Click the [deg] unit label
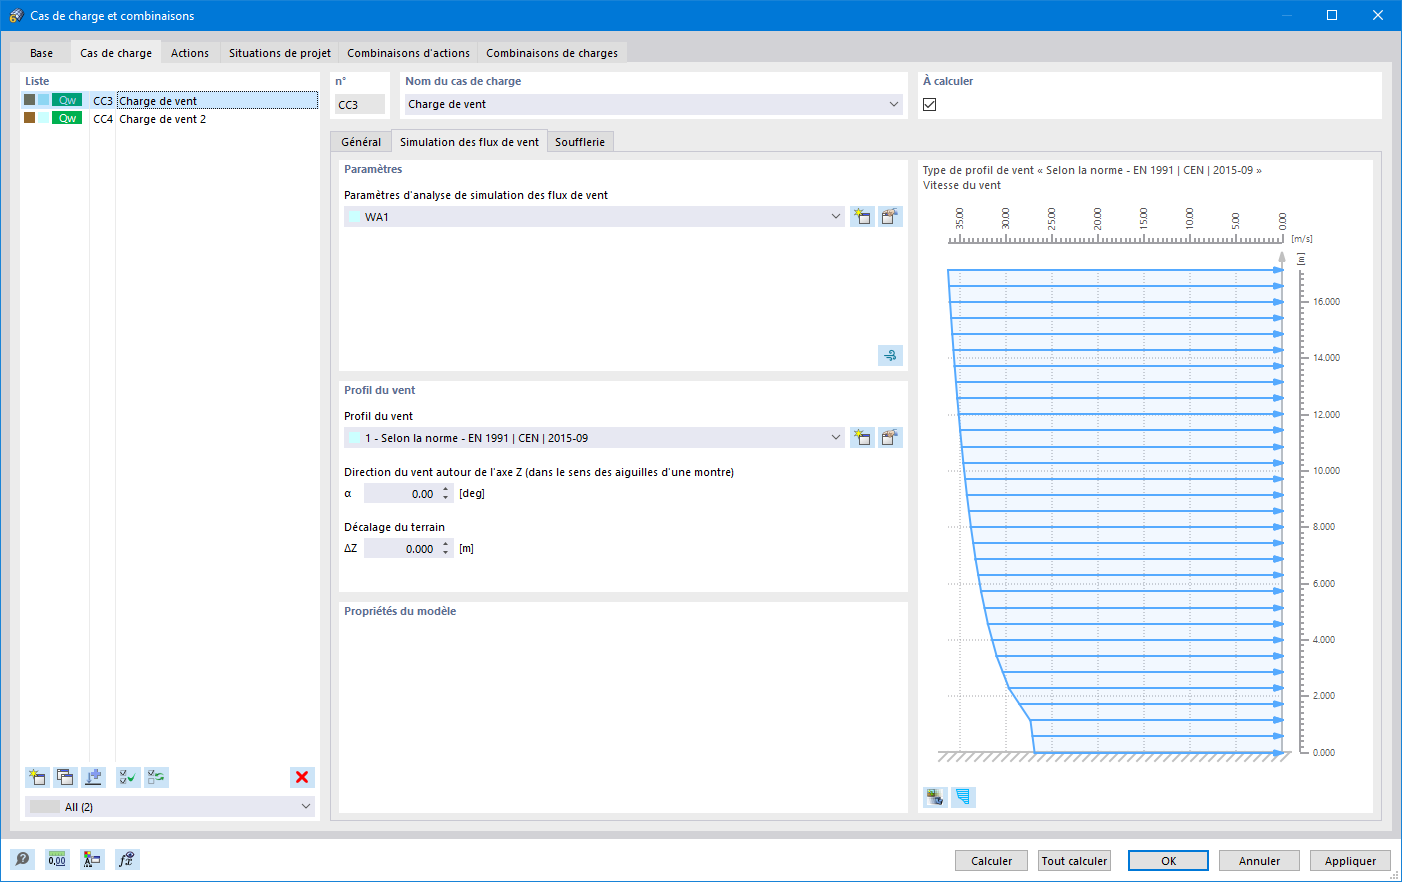 point(472,493)
